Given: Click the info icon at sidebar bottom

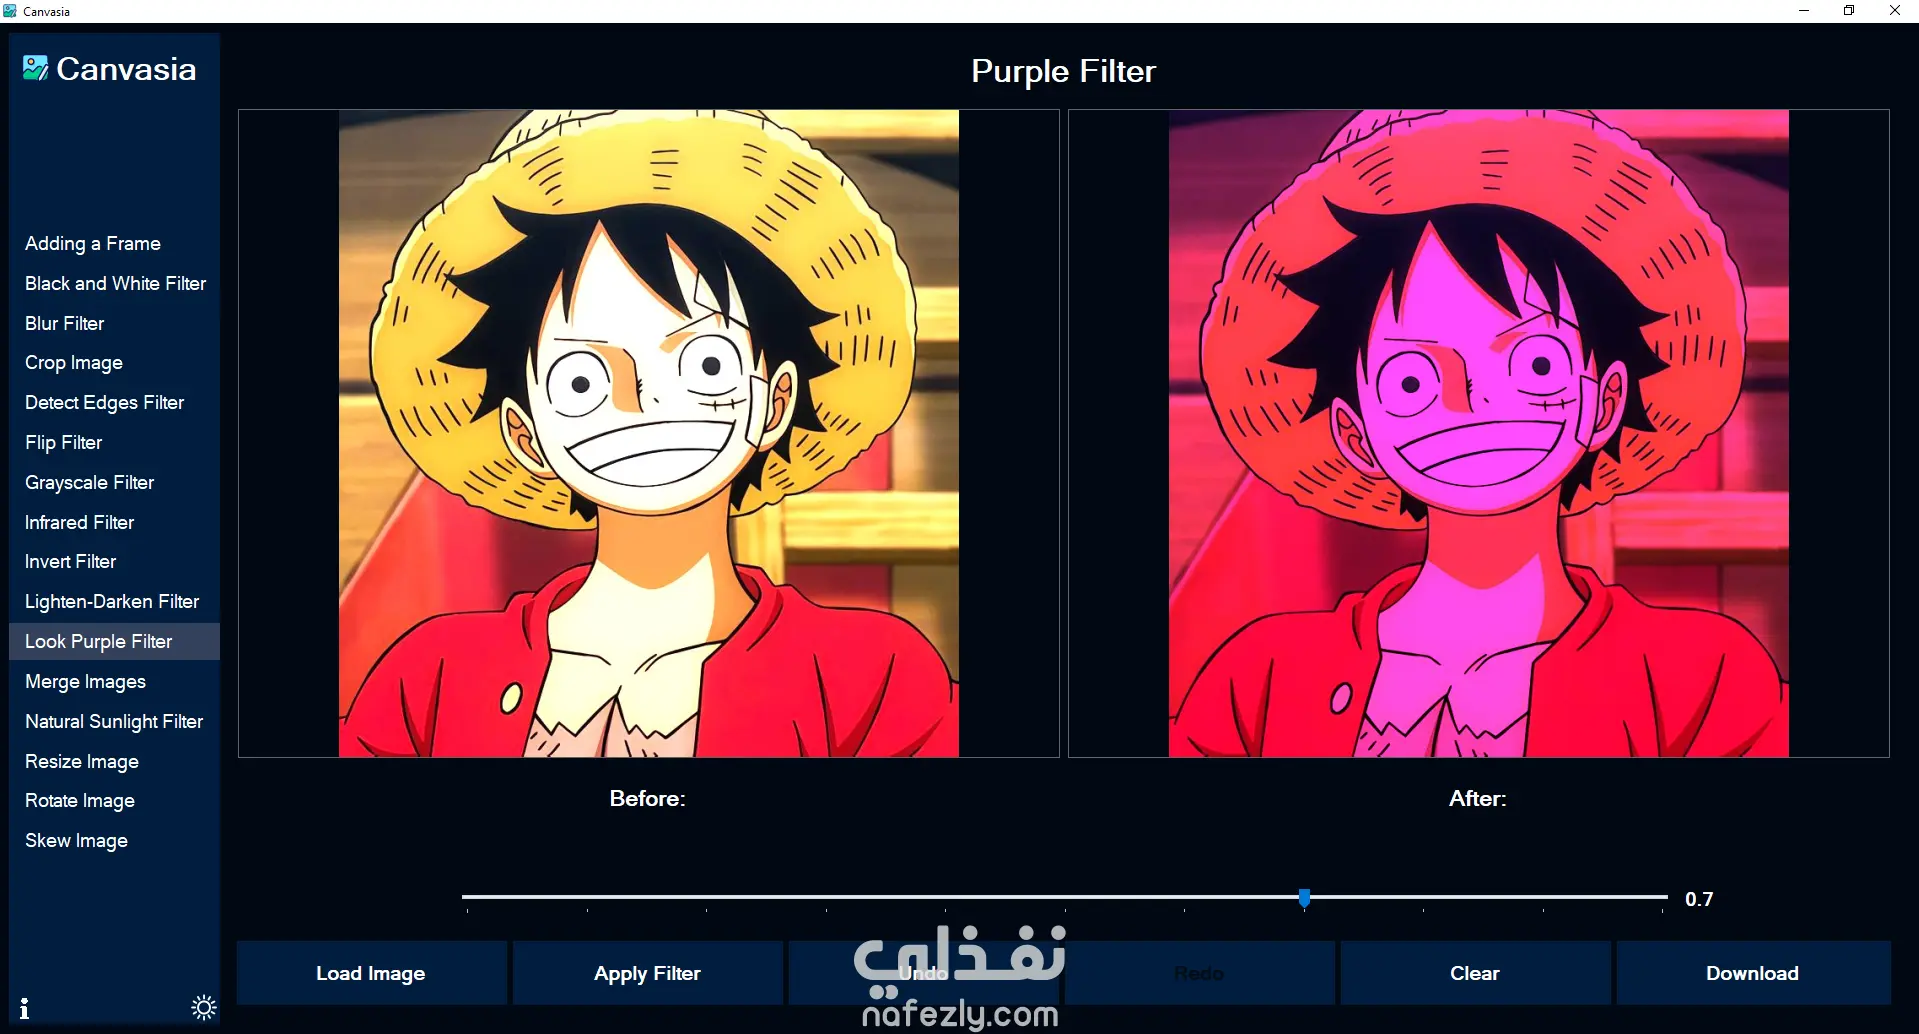Looking at the screenshot, I should 24,1008.
